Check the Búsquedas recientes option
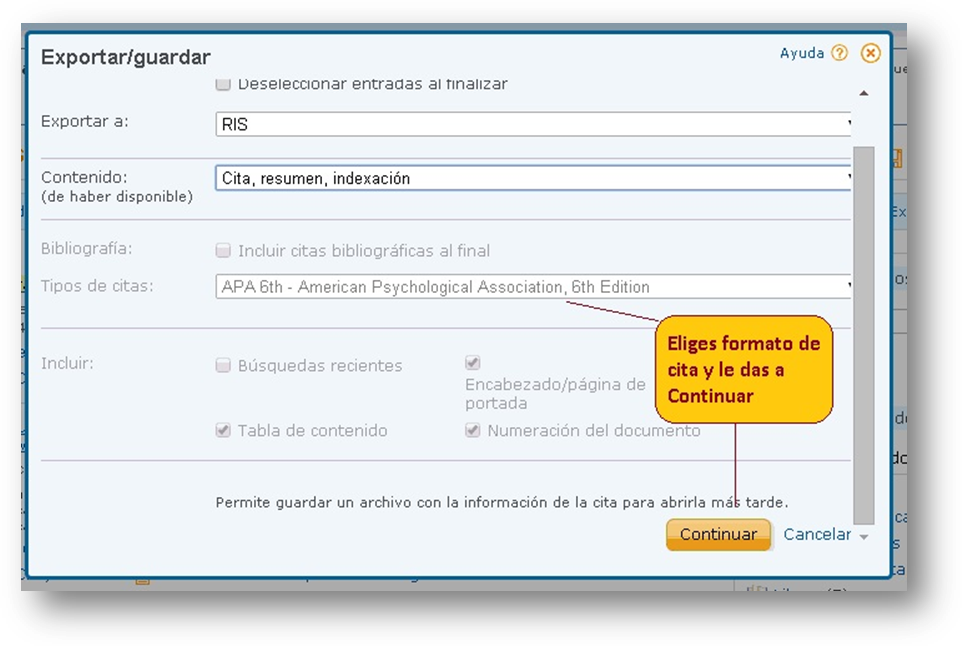 (x=224, y=366)
